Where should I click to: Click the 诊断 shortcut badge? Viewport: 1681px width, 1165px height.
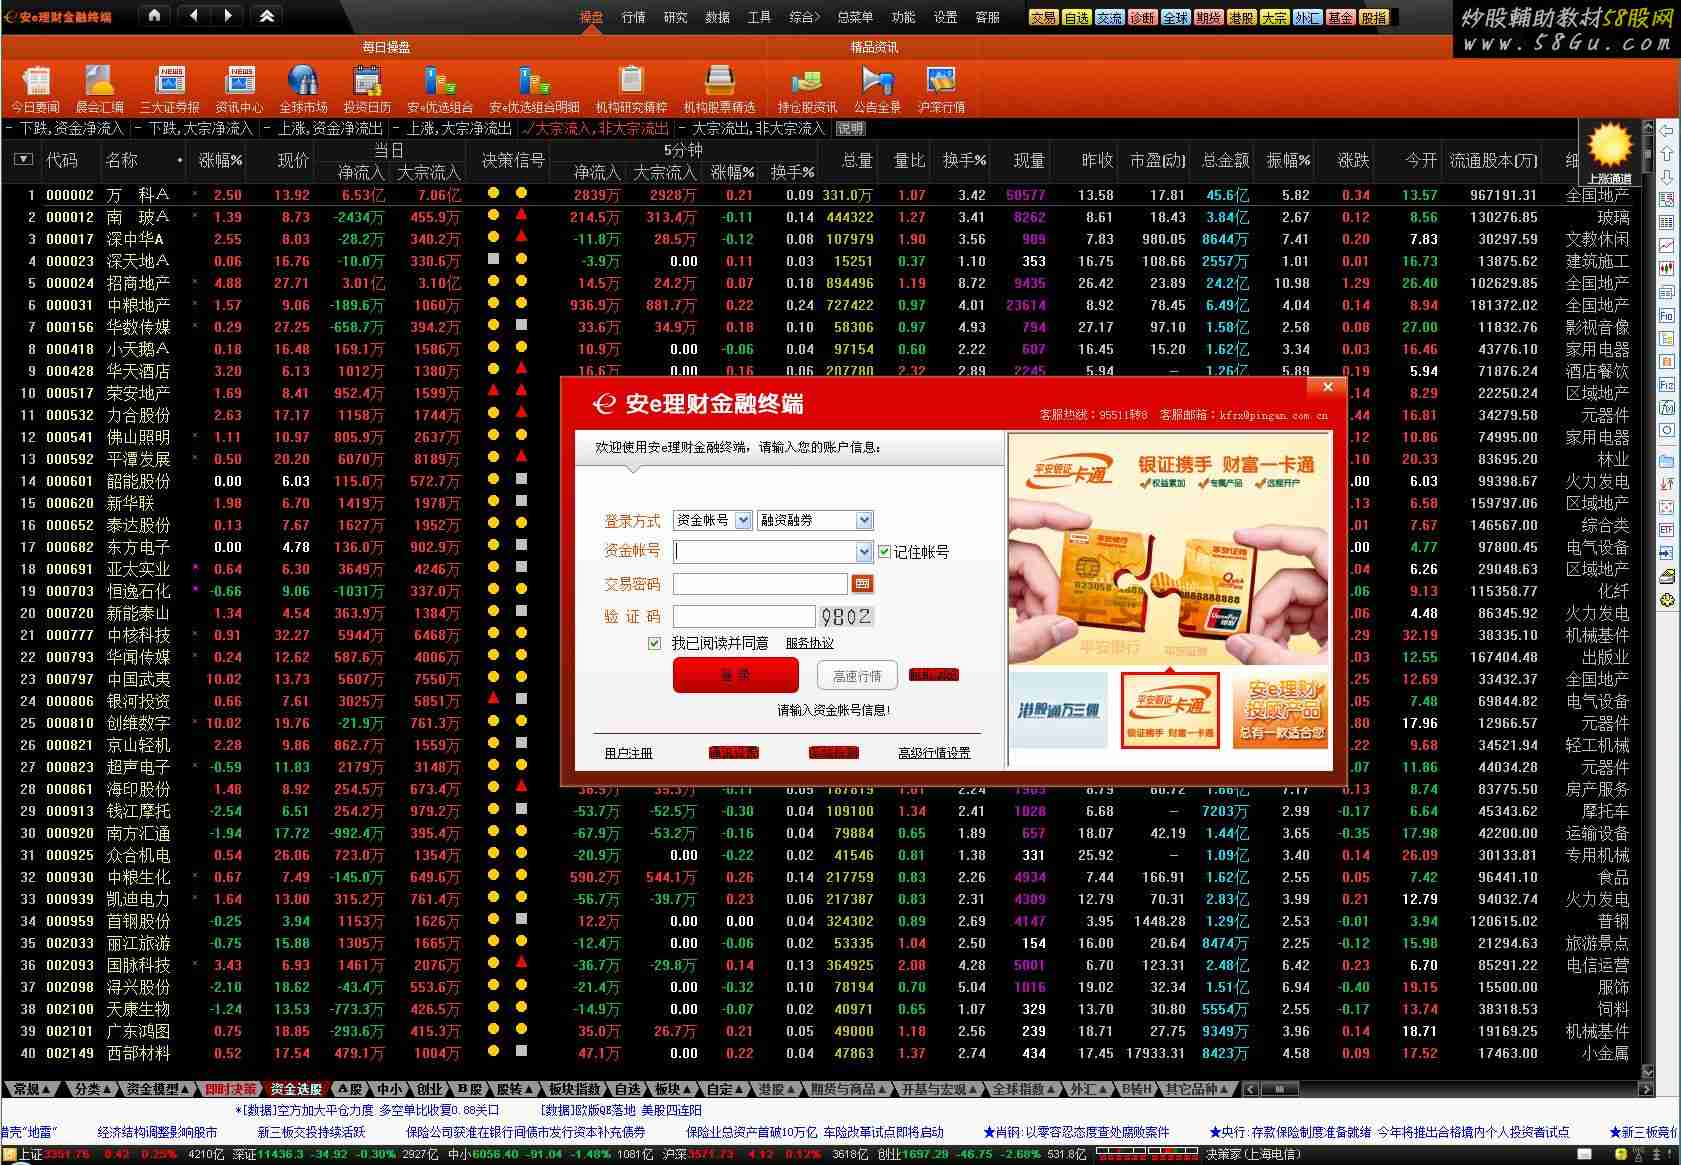click(1142, 17)
